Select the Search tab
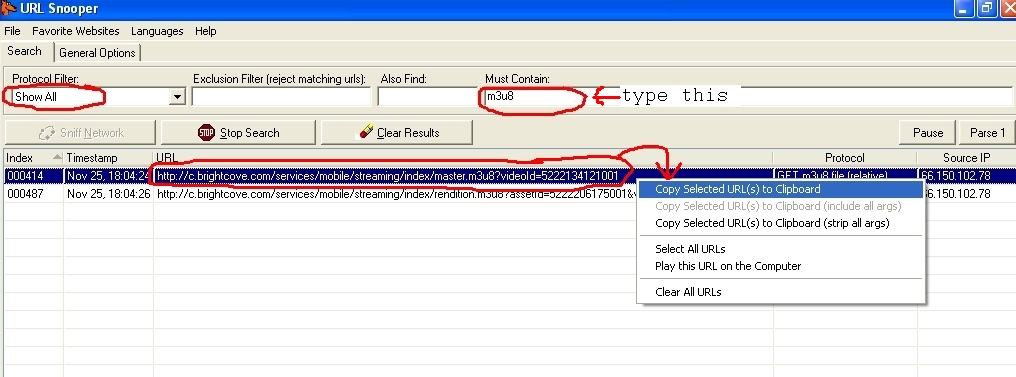Screen dimensions: 1016x377 pyautogui.click(x=25, y=51)
